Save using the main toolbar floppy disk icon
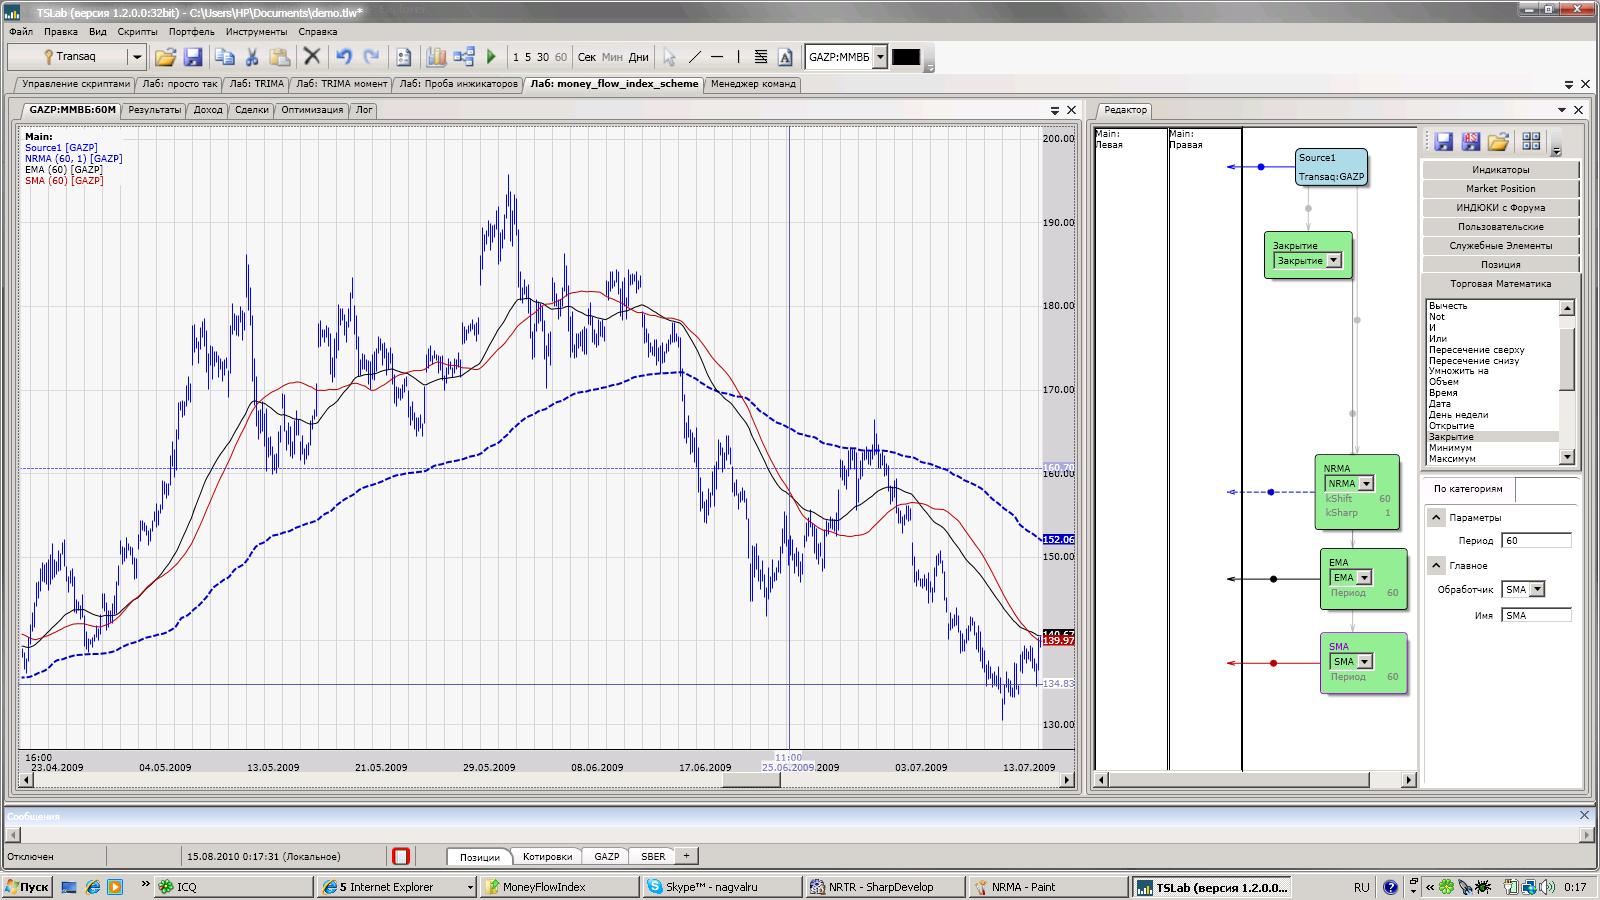The height and width of the screenshot is (900, 1600). click(x=193, y=57)
